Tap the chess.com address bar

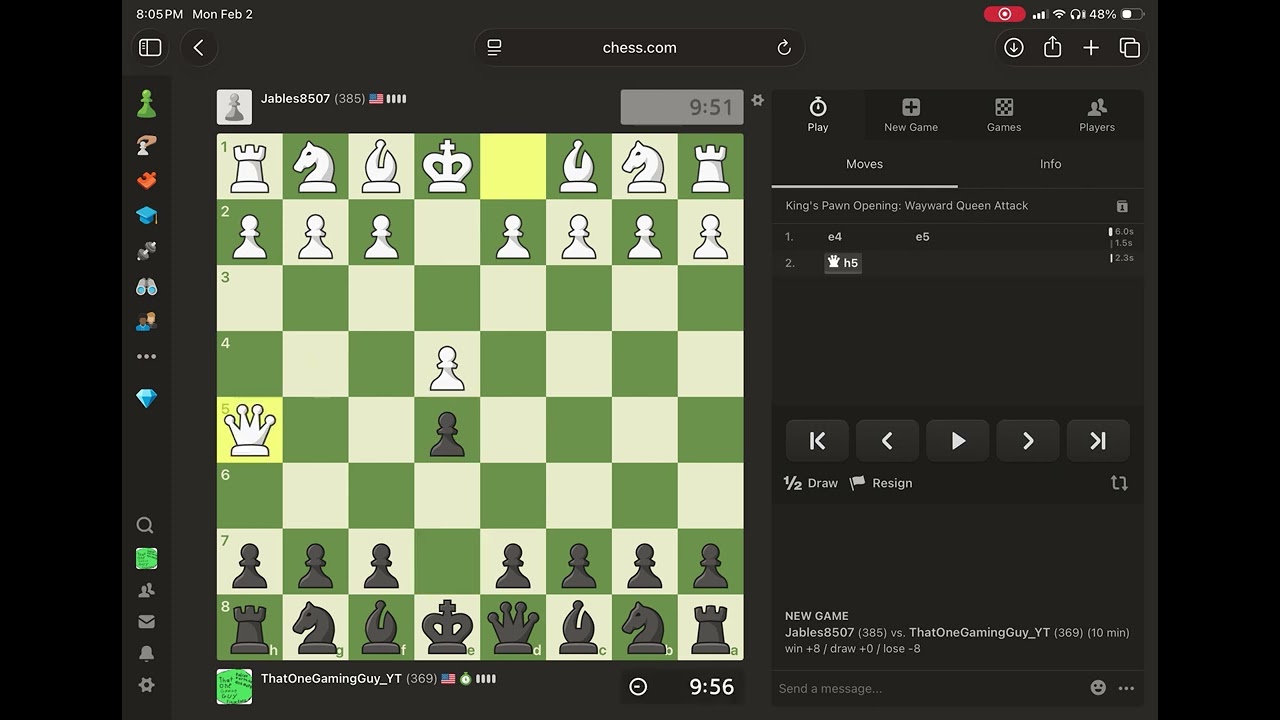click(x=639, y=47)
